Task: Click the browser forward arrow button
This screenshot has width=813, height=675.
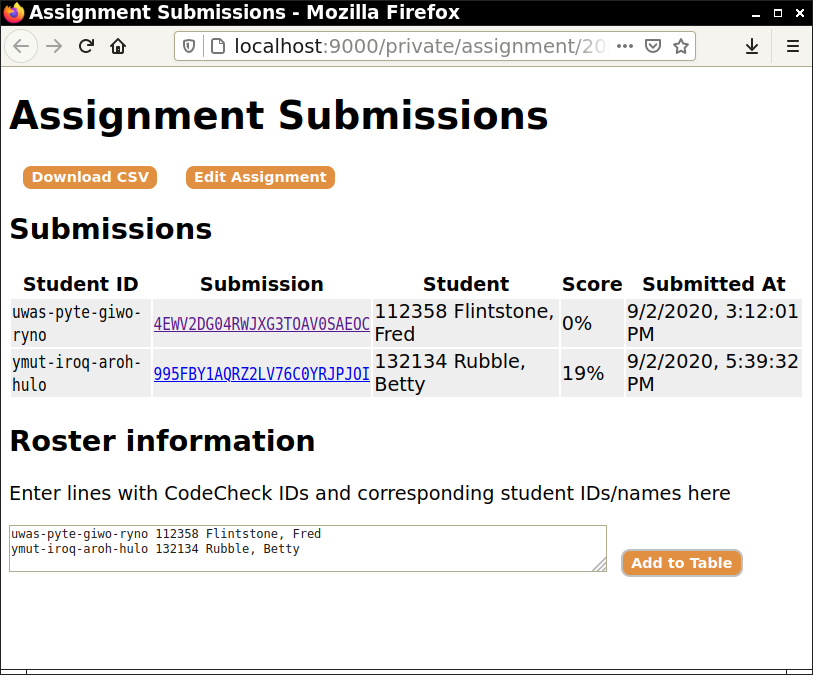Action: pos(55,47)
